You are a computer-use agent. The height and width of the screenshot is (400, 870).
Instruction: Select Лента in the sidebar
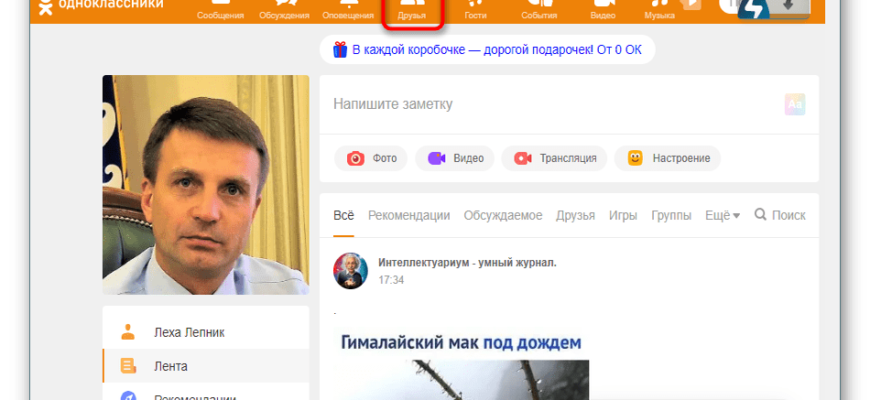pyautogui.click(x=206, y=366)
